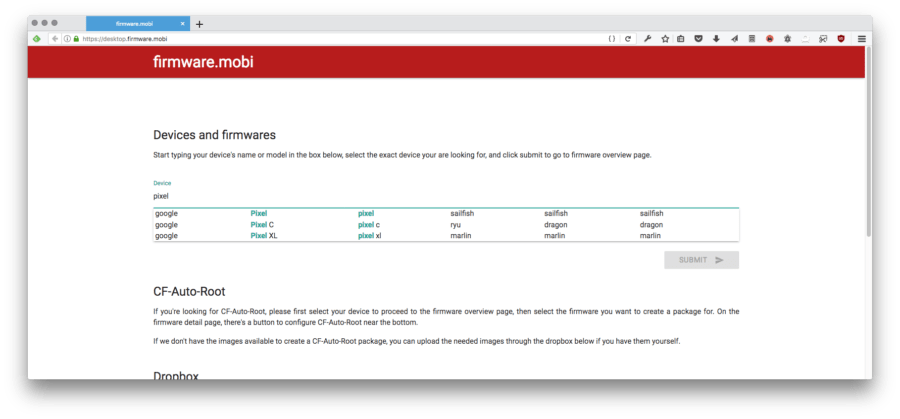Click the reader-view braces icon
The height and width of the screenshot is (419, 900).
[x=612, y=39]
